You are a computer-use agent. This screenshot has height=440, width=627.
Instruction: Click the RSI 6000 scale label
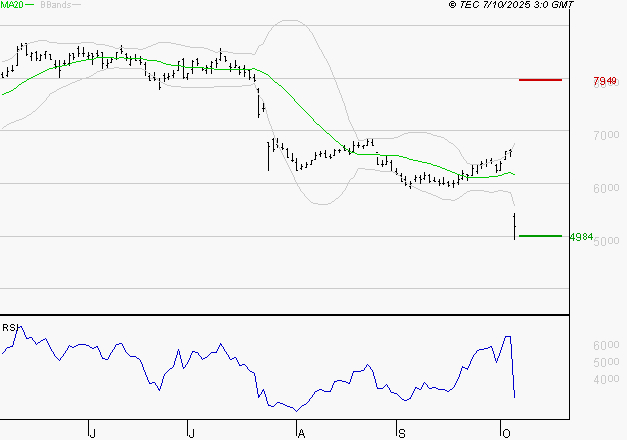606,345
